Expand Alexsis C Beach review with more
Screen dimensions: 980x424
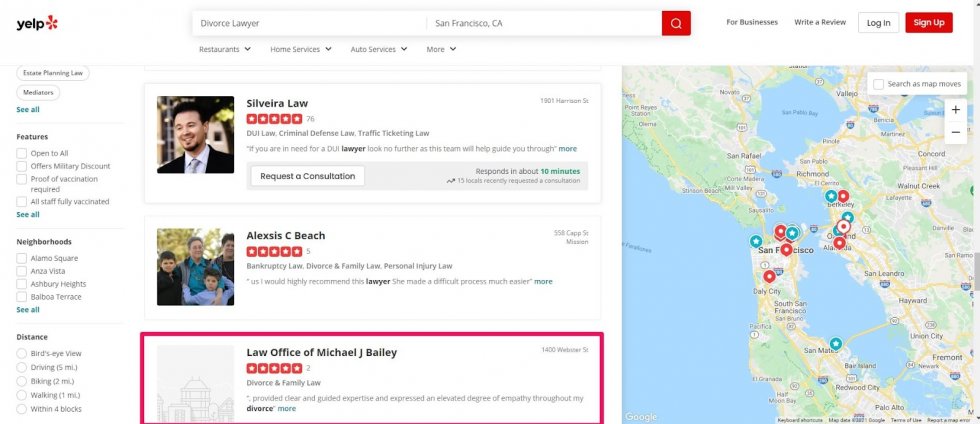tap(543, 281)
